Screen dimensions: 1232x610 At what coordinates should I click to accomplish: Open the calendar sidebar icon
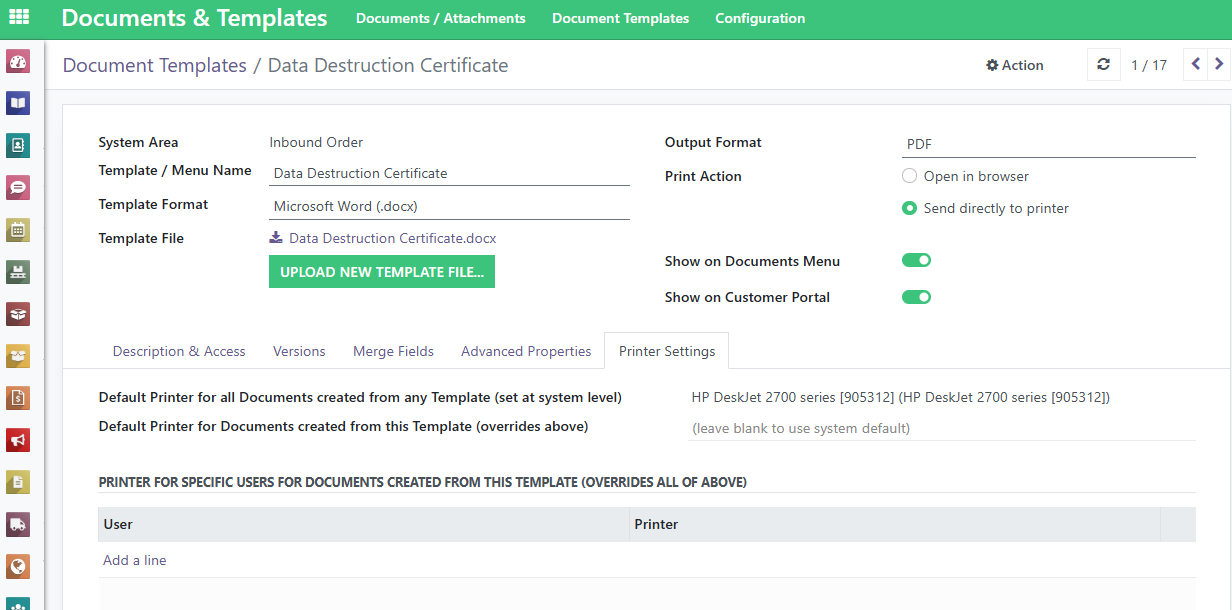point(18,230)
